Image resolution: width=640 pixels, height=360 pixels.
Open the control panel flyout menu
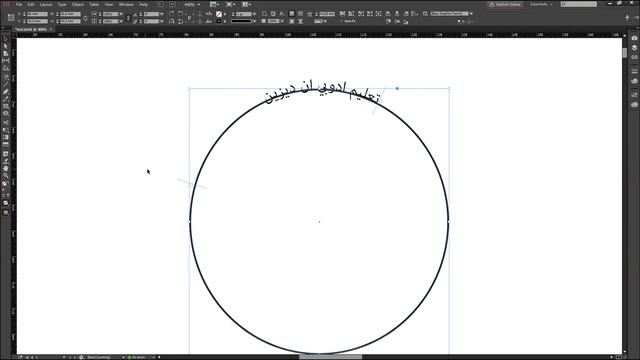click(636, 17)
